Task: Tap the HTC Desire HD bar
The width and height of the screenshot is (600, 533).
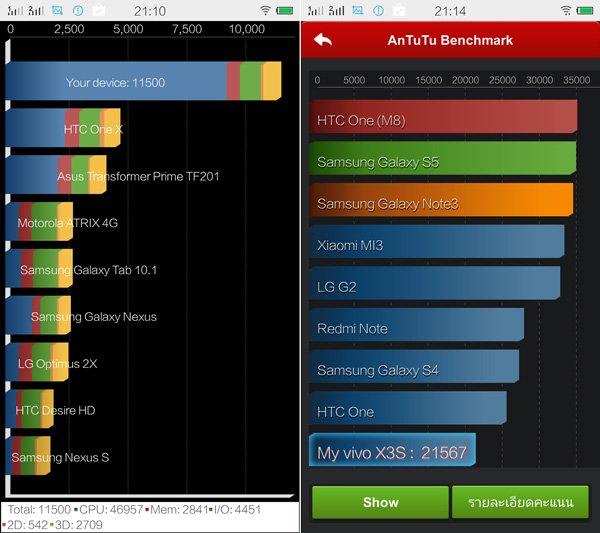Action: click(x=29, y=409)
